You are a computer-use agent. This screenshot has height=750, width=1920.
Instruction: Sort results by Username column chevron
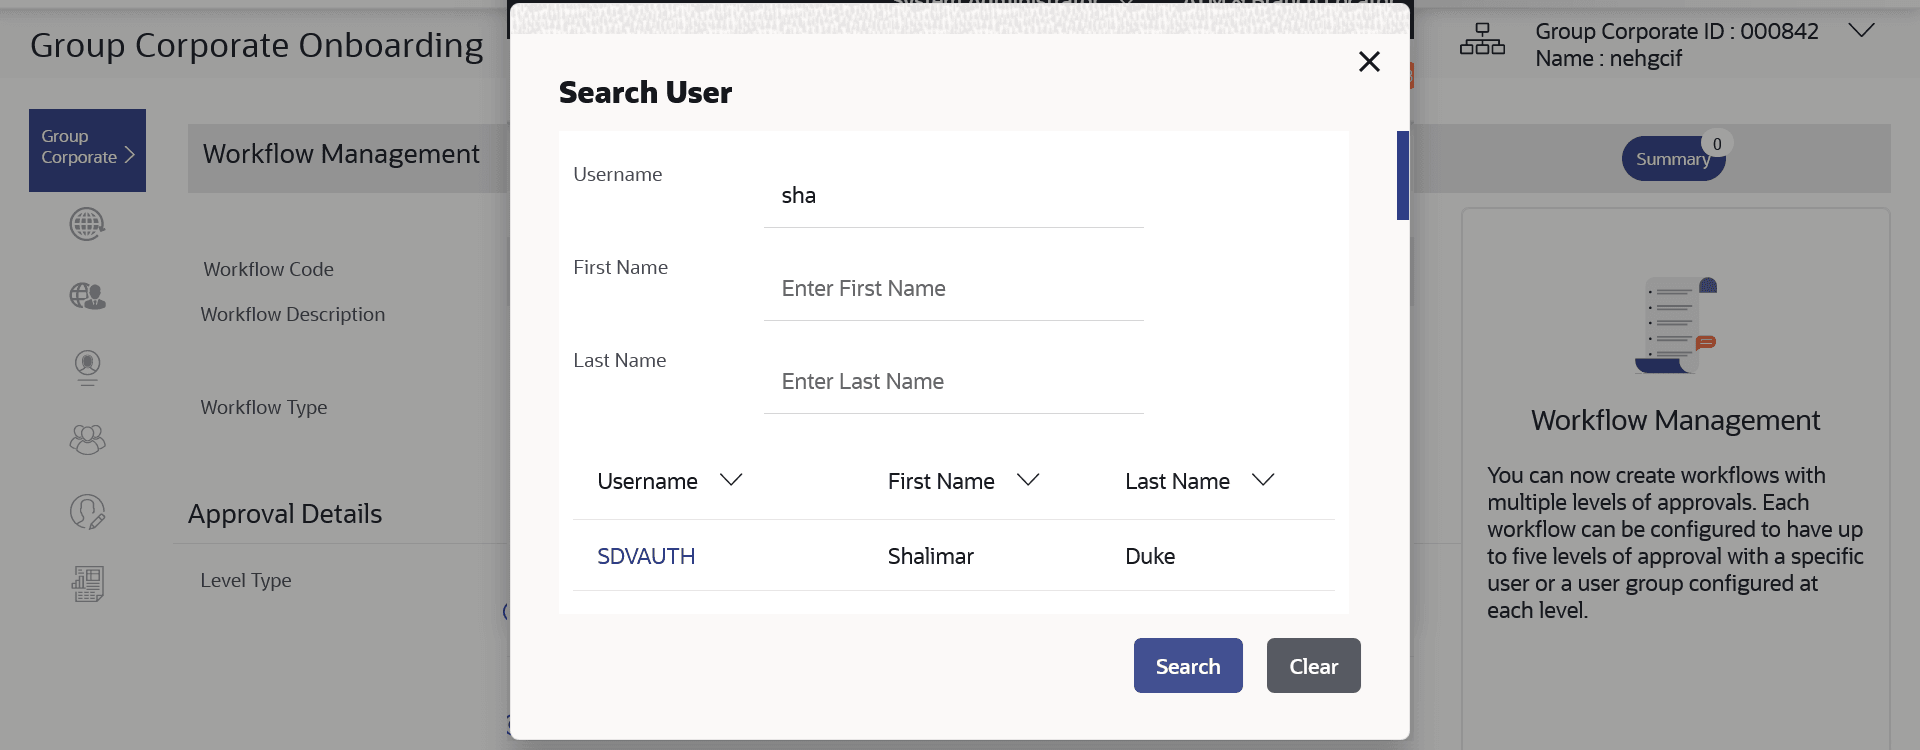731,480
